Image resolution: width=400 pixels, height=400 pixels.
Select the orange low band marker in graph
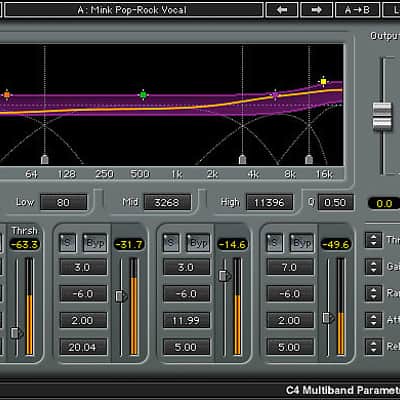[7, 95]
